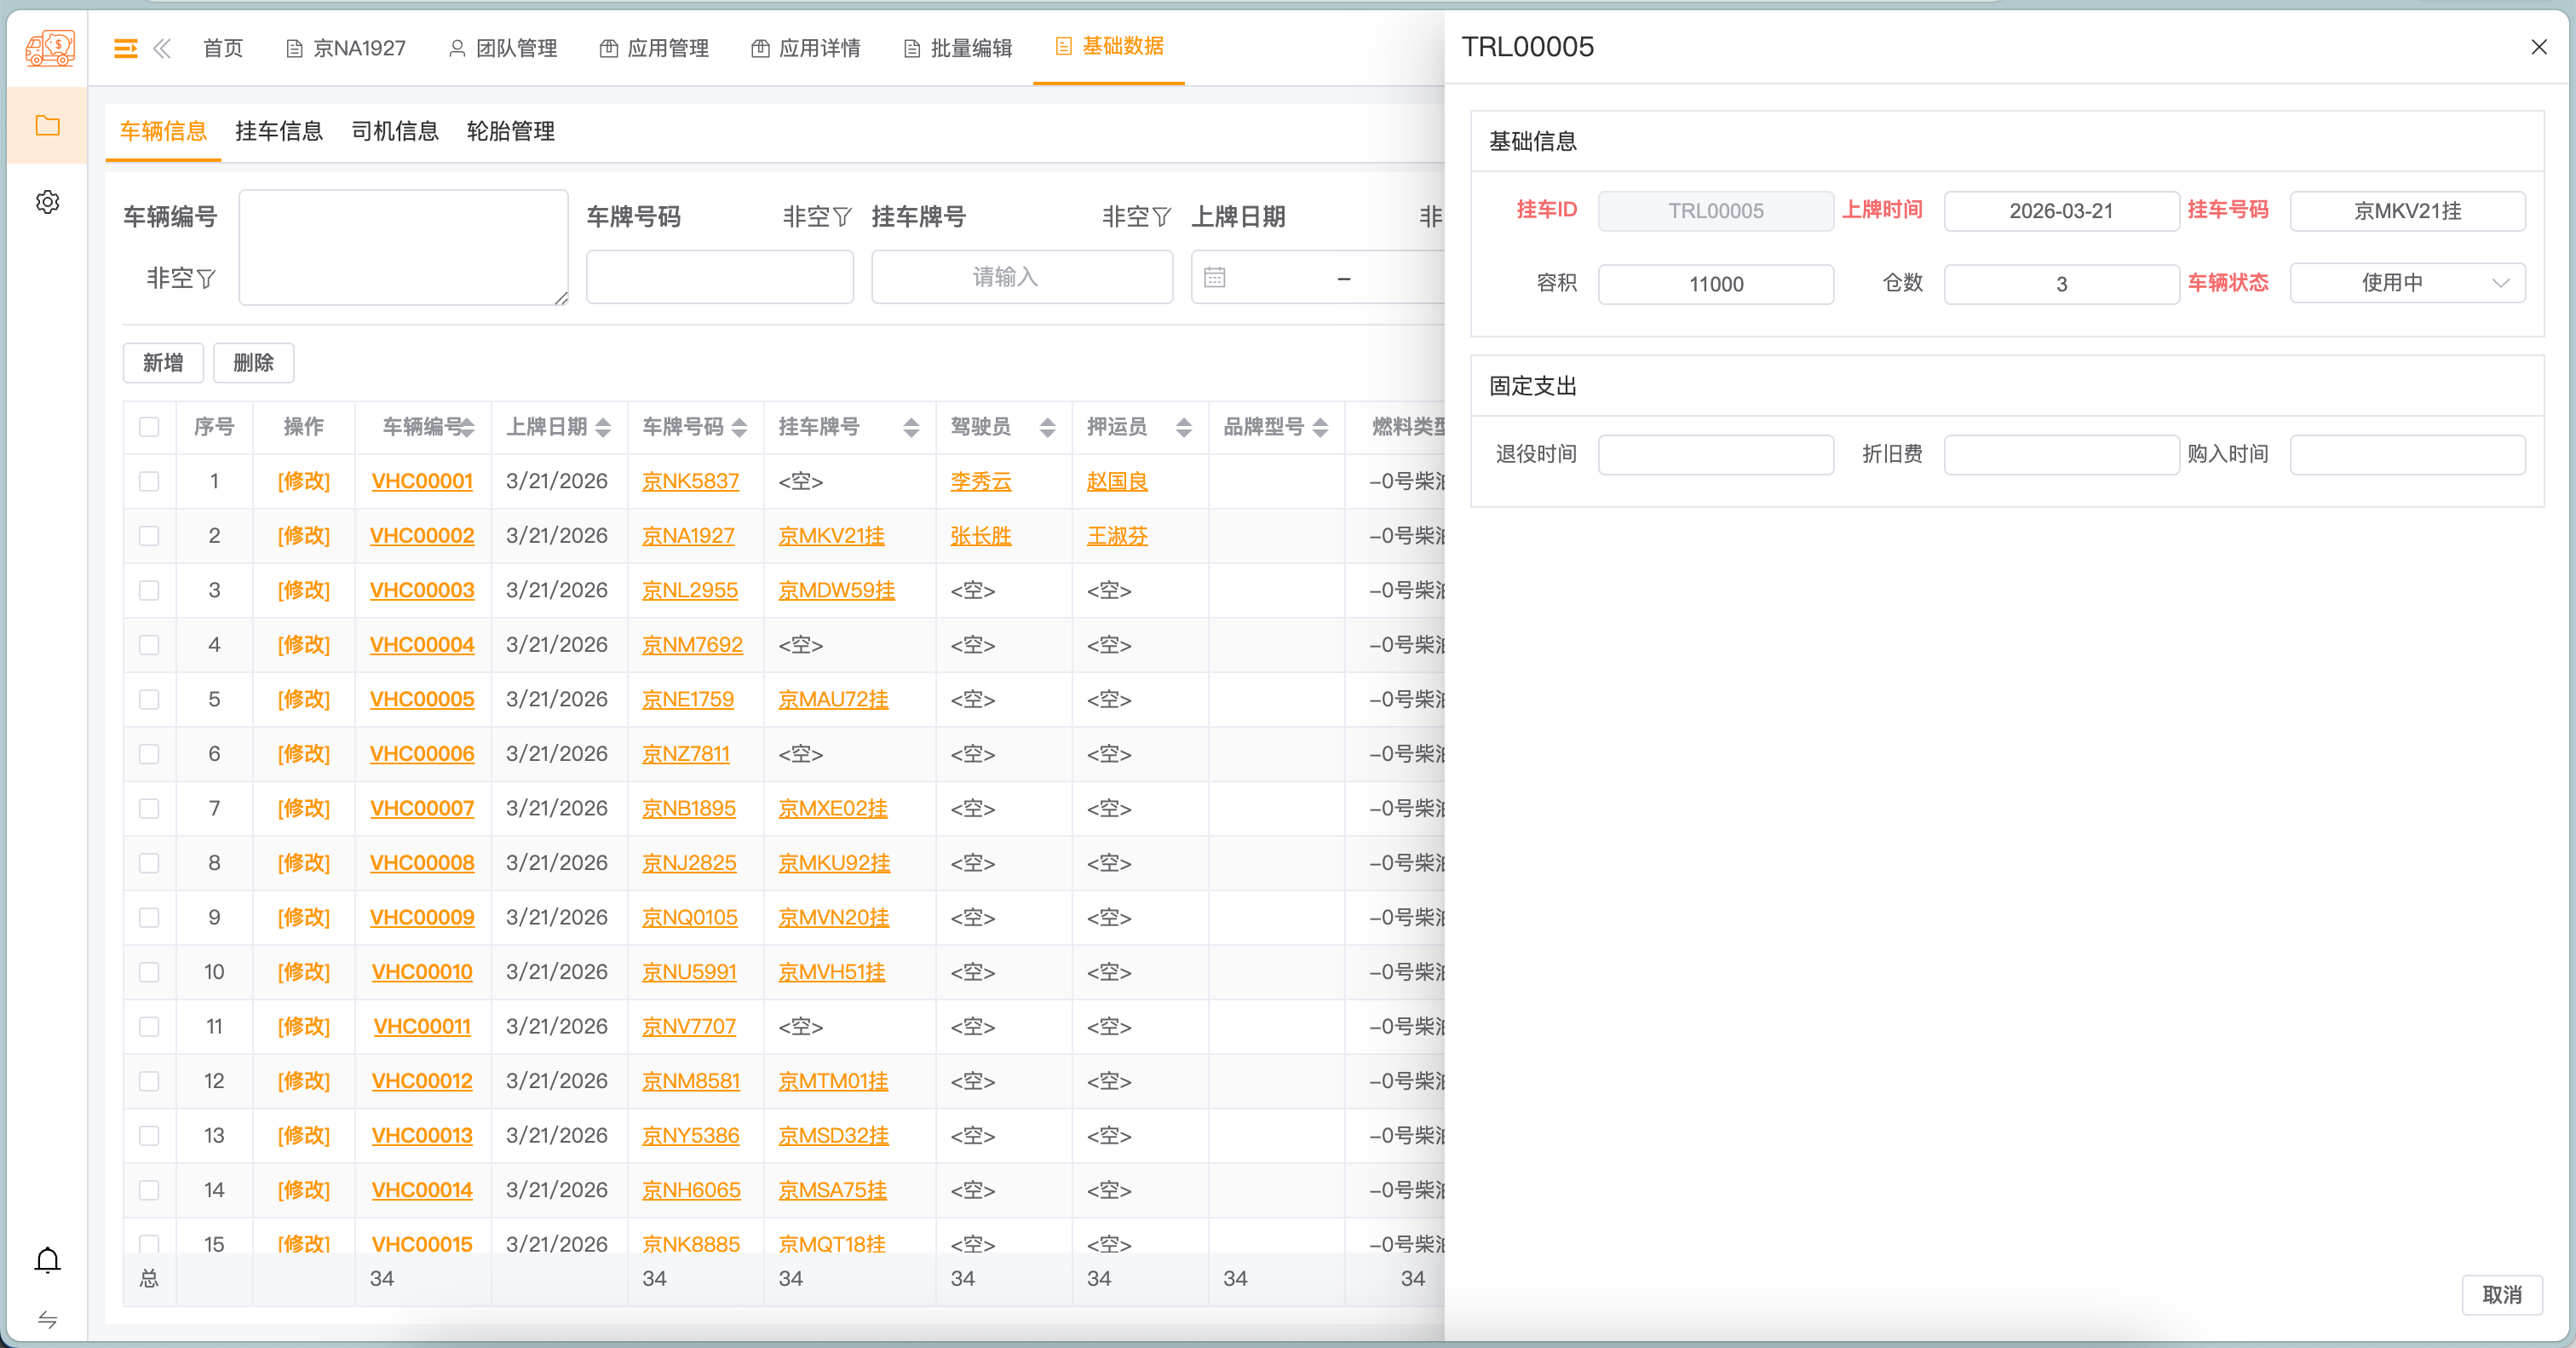Open the settings gear in the left sidebar
The width and height of the screenshot is (2576, 1348).
pos(47,201)
